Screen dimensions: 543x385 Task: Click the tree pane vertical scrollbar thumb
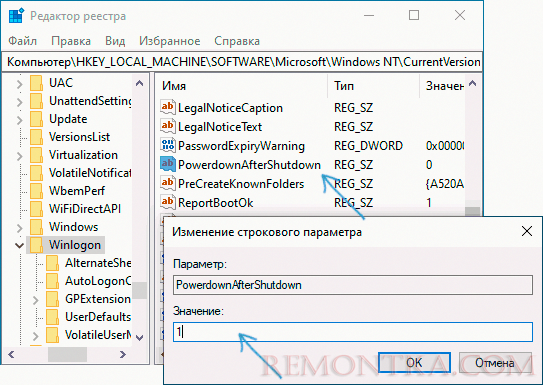tap(140, 290)
